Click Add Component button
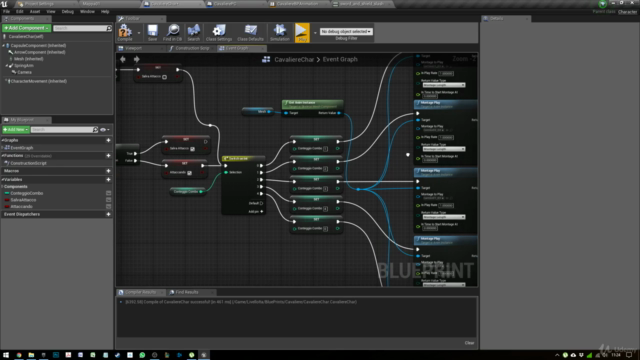The height and width of the screenshot is (360, 640). point(27,28)
